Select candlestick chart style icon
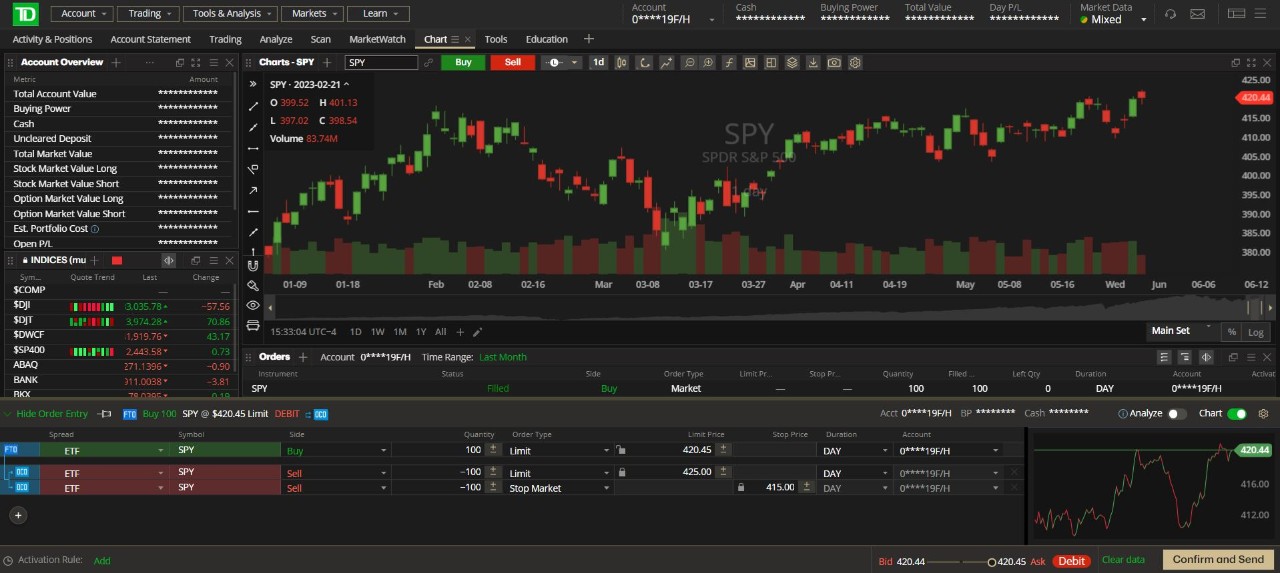The height and width of the screenshot is (573, 1280). click(x=622, y=62)
